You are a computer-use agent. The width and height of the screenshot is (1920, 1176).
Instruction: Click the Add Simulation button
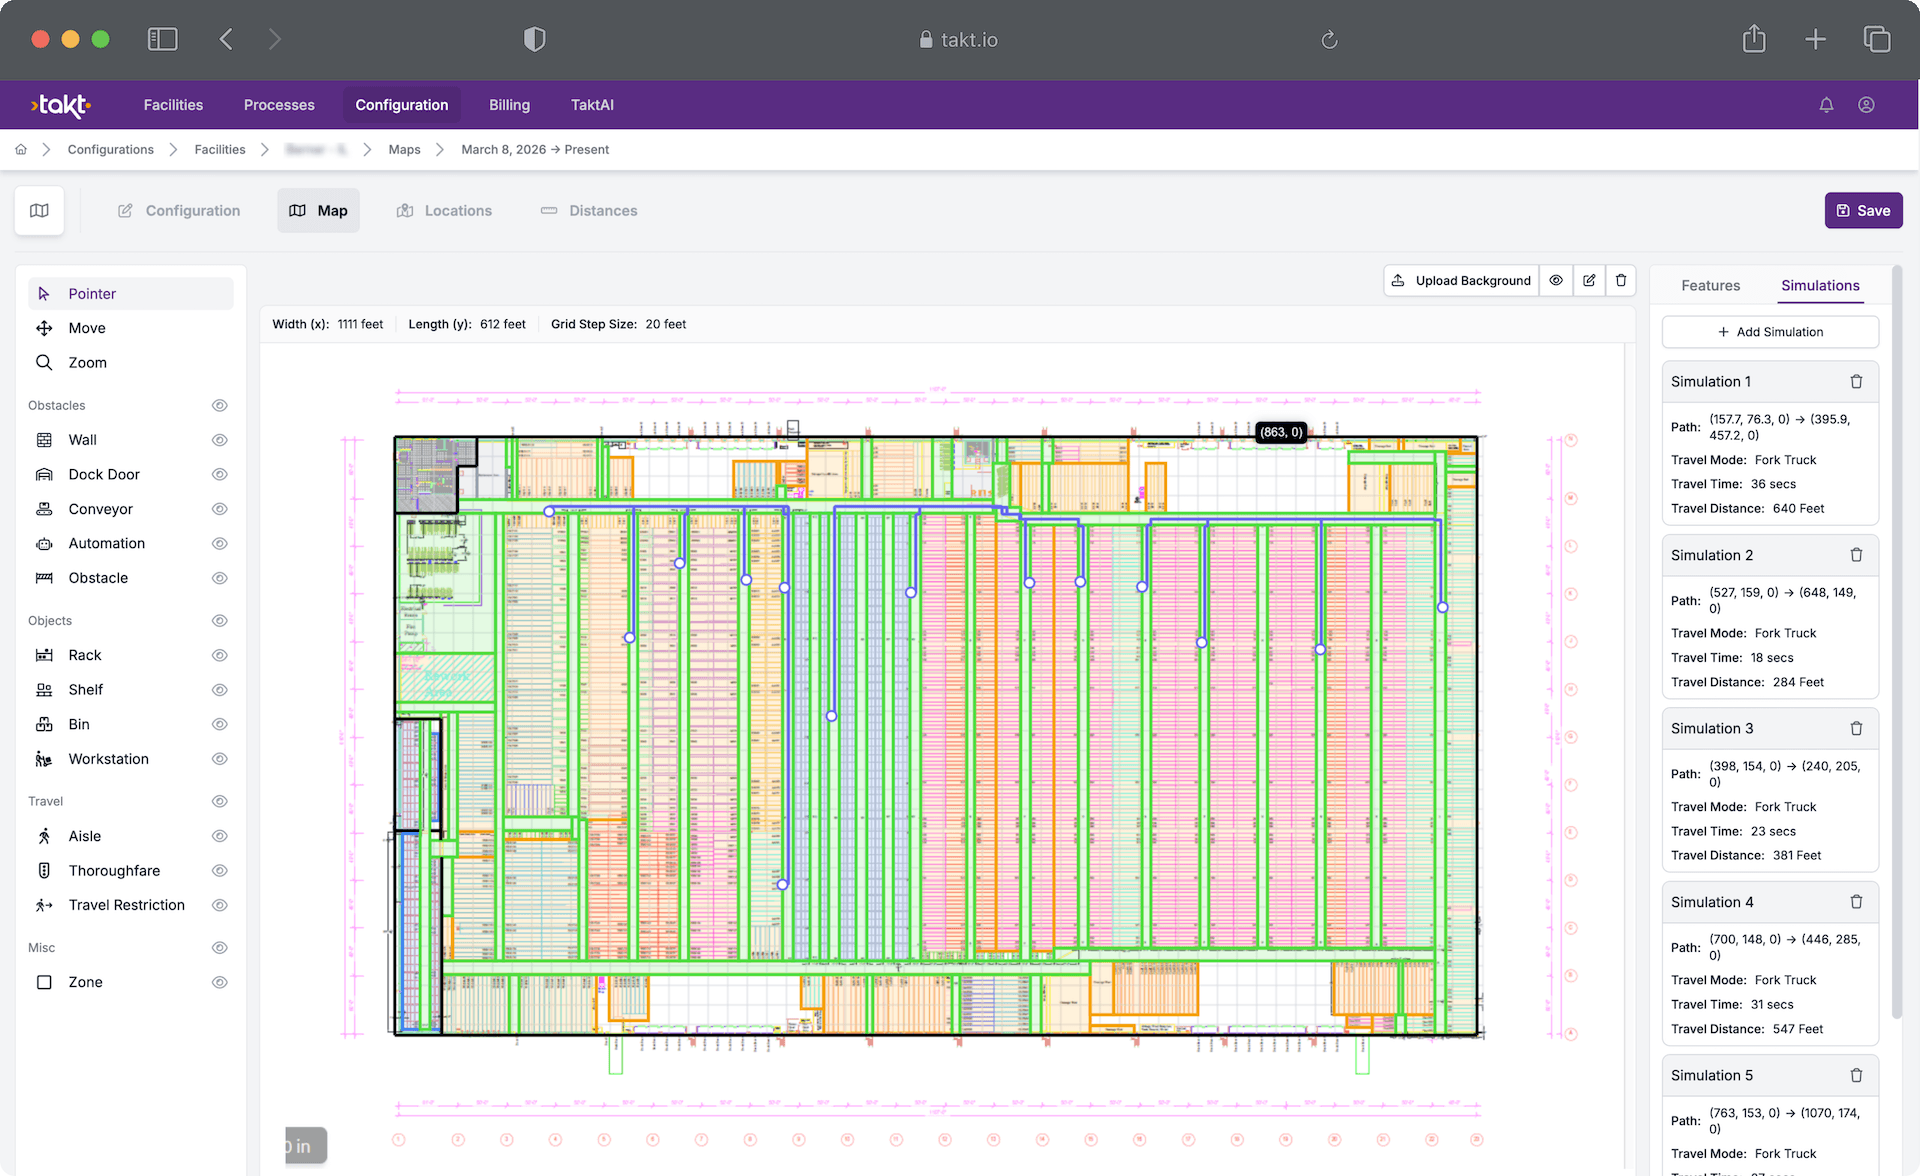tap(1770, 332)
